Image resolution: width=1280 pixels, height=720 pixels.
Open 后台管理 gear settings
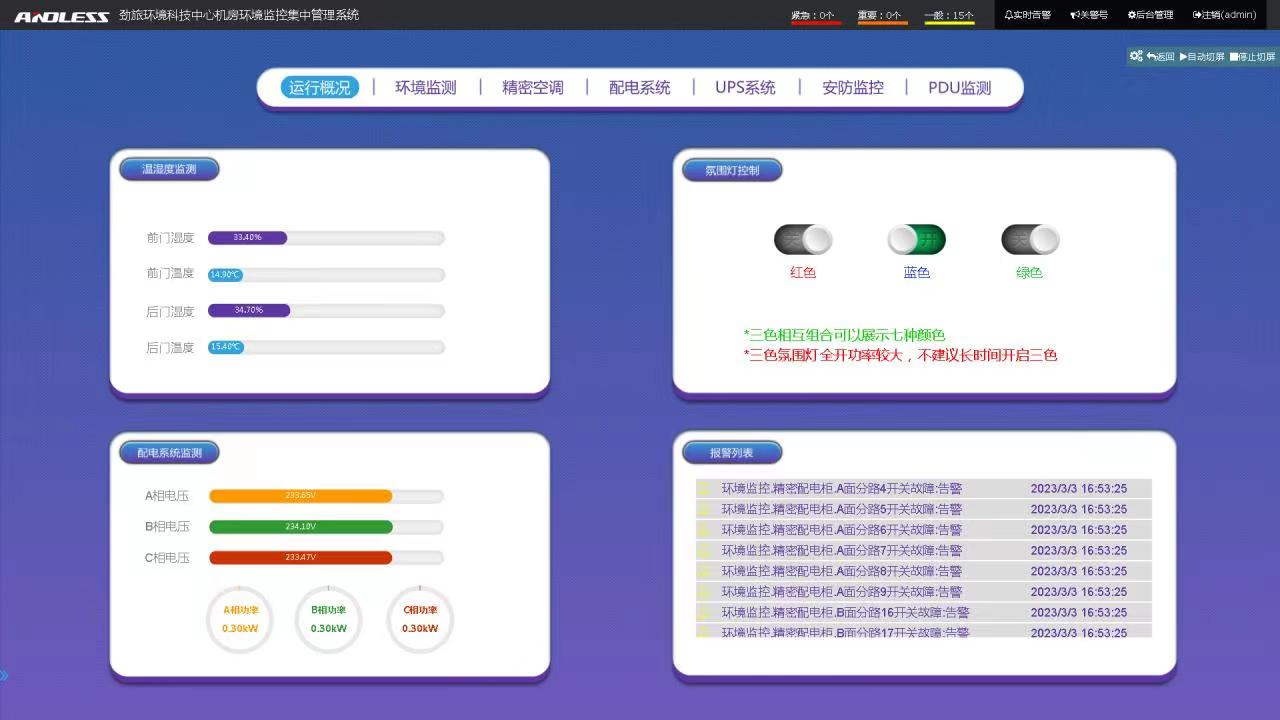click(1132, 15)
